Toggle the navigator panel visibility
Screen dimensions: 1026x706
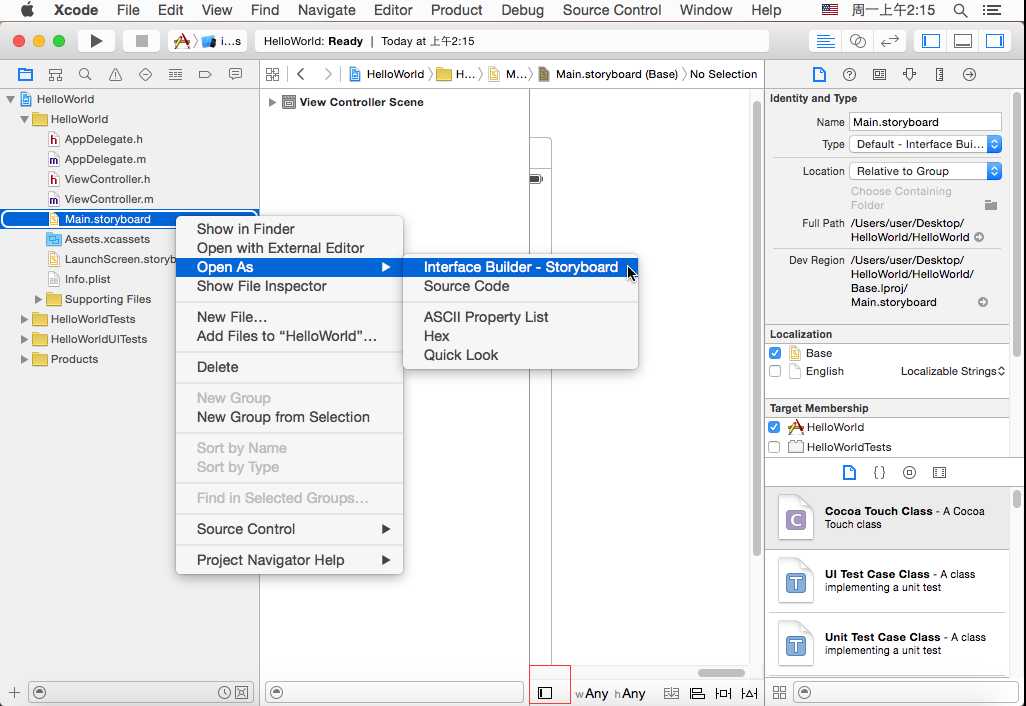coord(930,41)
